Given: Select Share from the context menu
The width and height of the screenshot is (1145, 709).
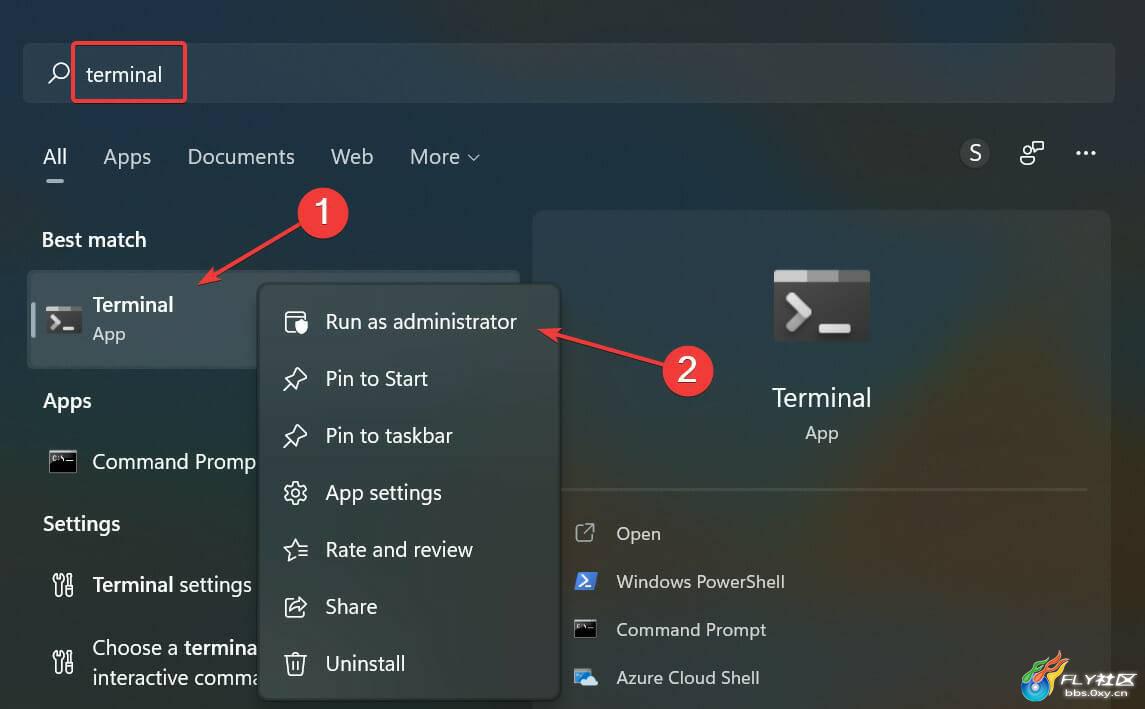Looking at the screenshot, I should (410, 607).
